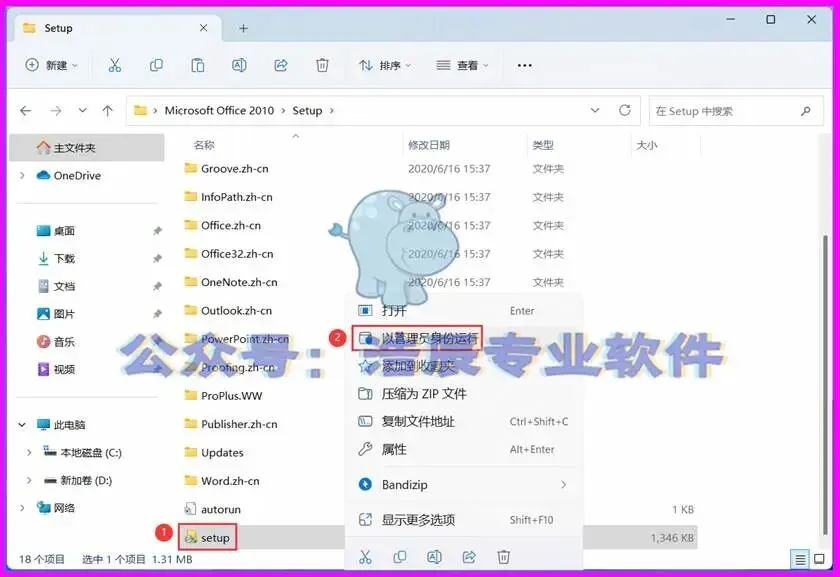Expand the 本地磁盘 (C:) node
Screen dimensions: 840x577
click(x=29, y=453)
